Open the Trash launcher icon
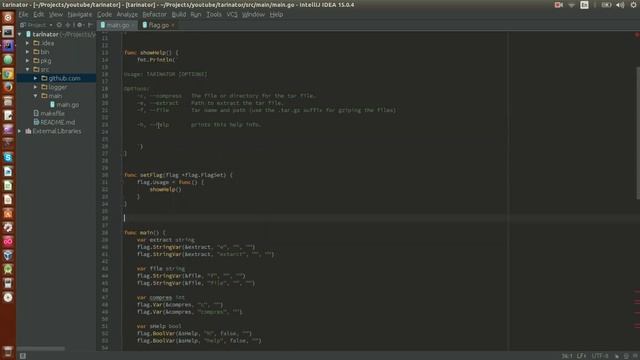This screenshot has width=640, height=360. tap(8, 351)
